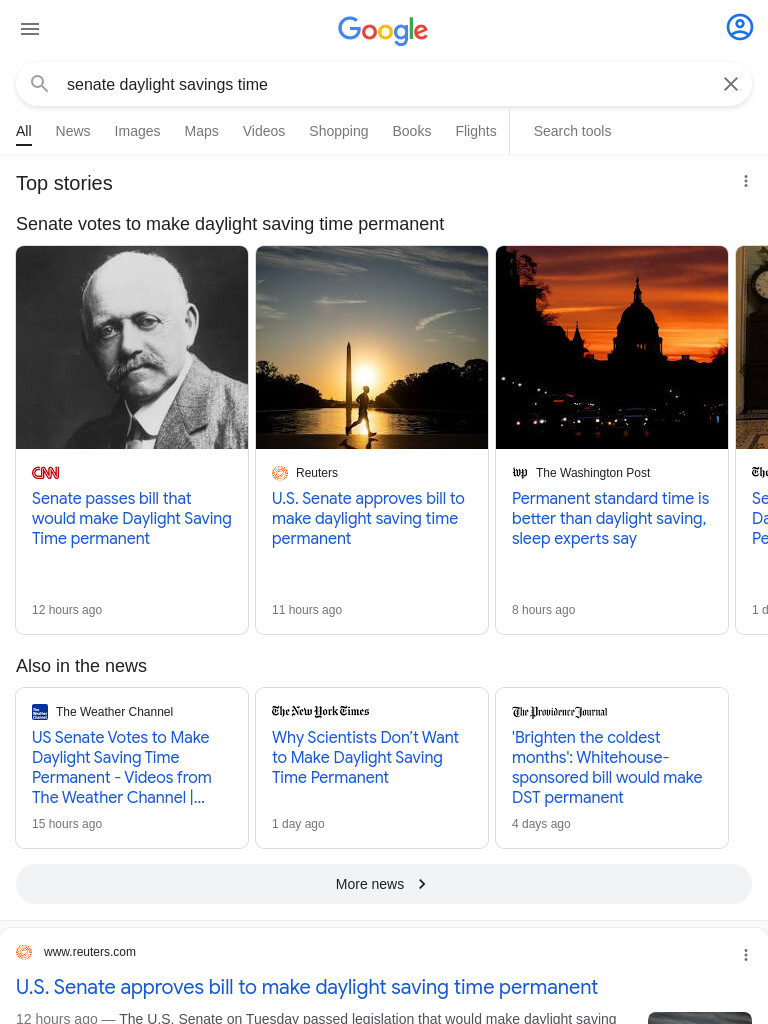Image resolution: width=768 pixels, height=1024 pixels.
Task: Open Weather Channel US Senate Votes headline
Action: tap(122, 767)
